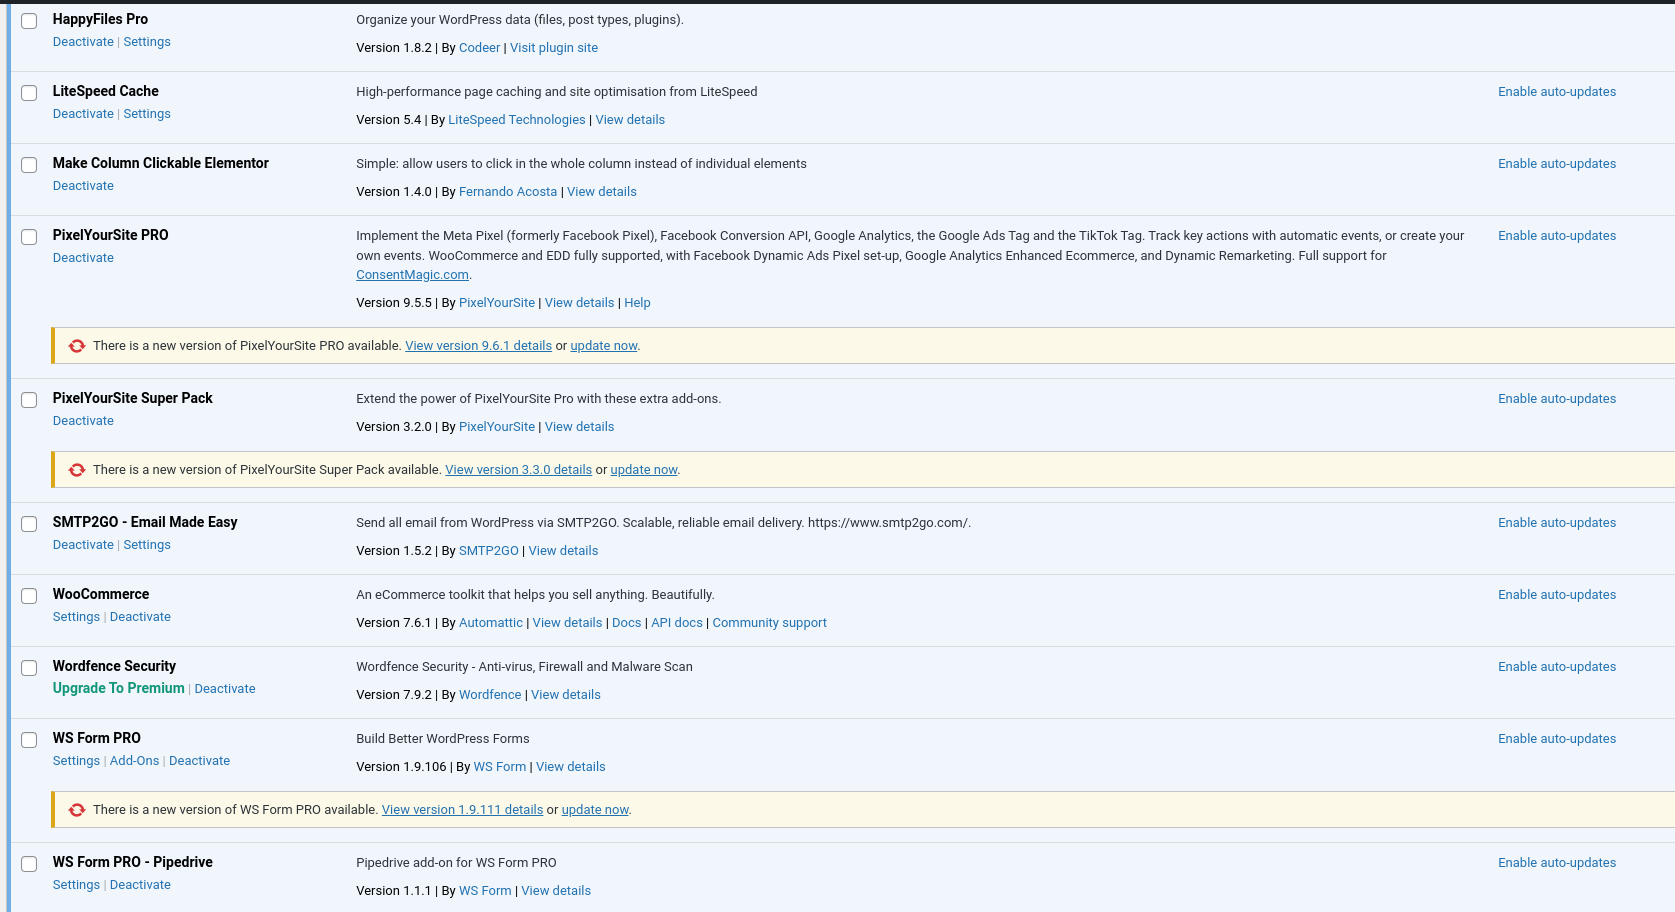
Task: View version 1.9.111 details for WS Form
Action: pos(462,810)
